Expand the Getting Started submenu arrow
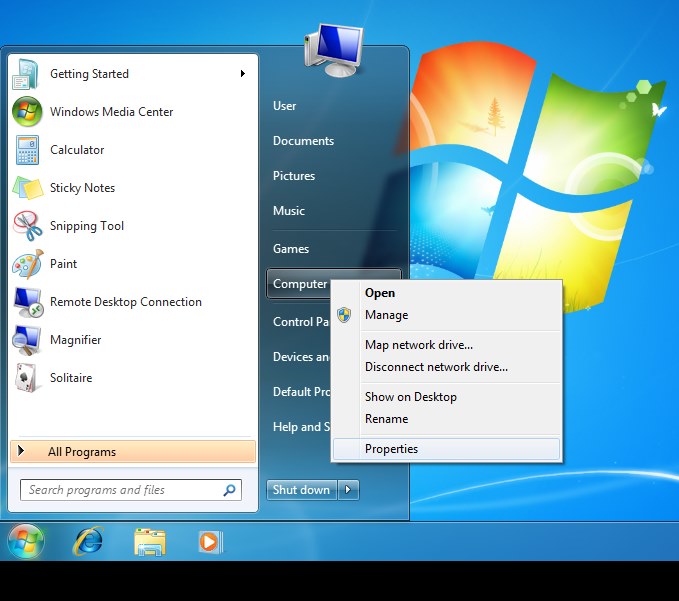 243,74
